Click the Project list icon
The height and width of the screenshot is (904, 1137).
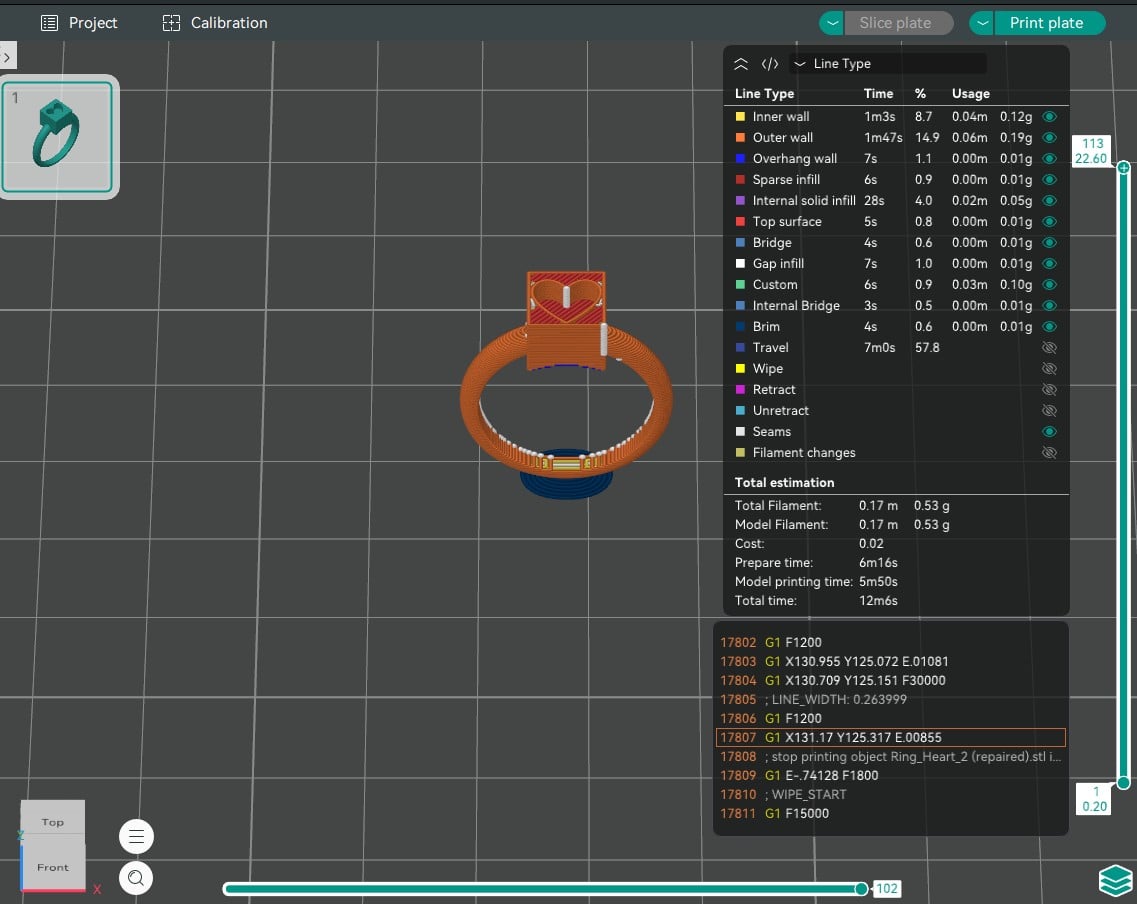pos(49,23)
